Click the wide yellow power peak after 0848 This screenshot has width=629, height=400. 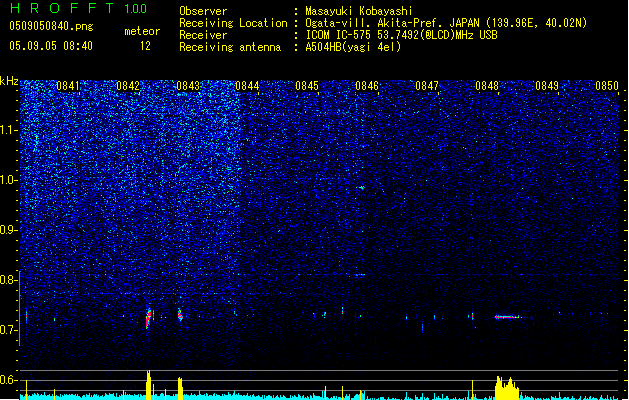pos(507,388)
